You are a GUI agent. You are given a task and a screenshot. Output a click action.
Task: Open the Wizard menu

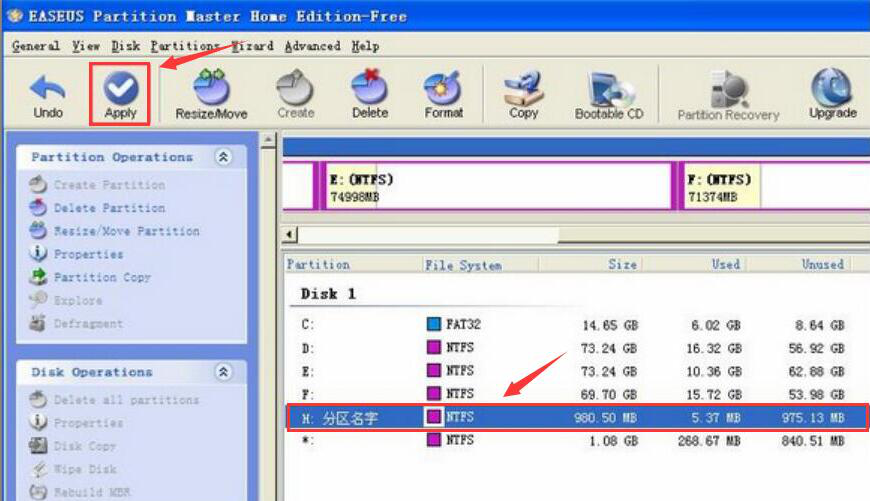pos(252,46)
